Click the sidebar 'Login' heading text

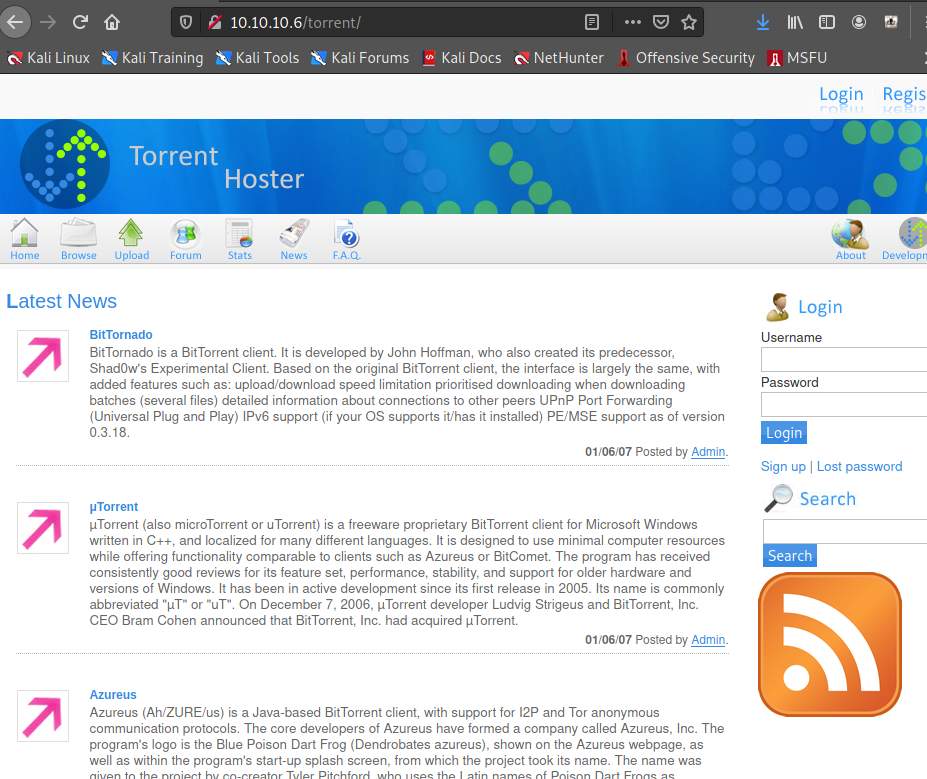click(x=820, y=307)
